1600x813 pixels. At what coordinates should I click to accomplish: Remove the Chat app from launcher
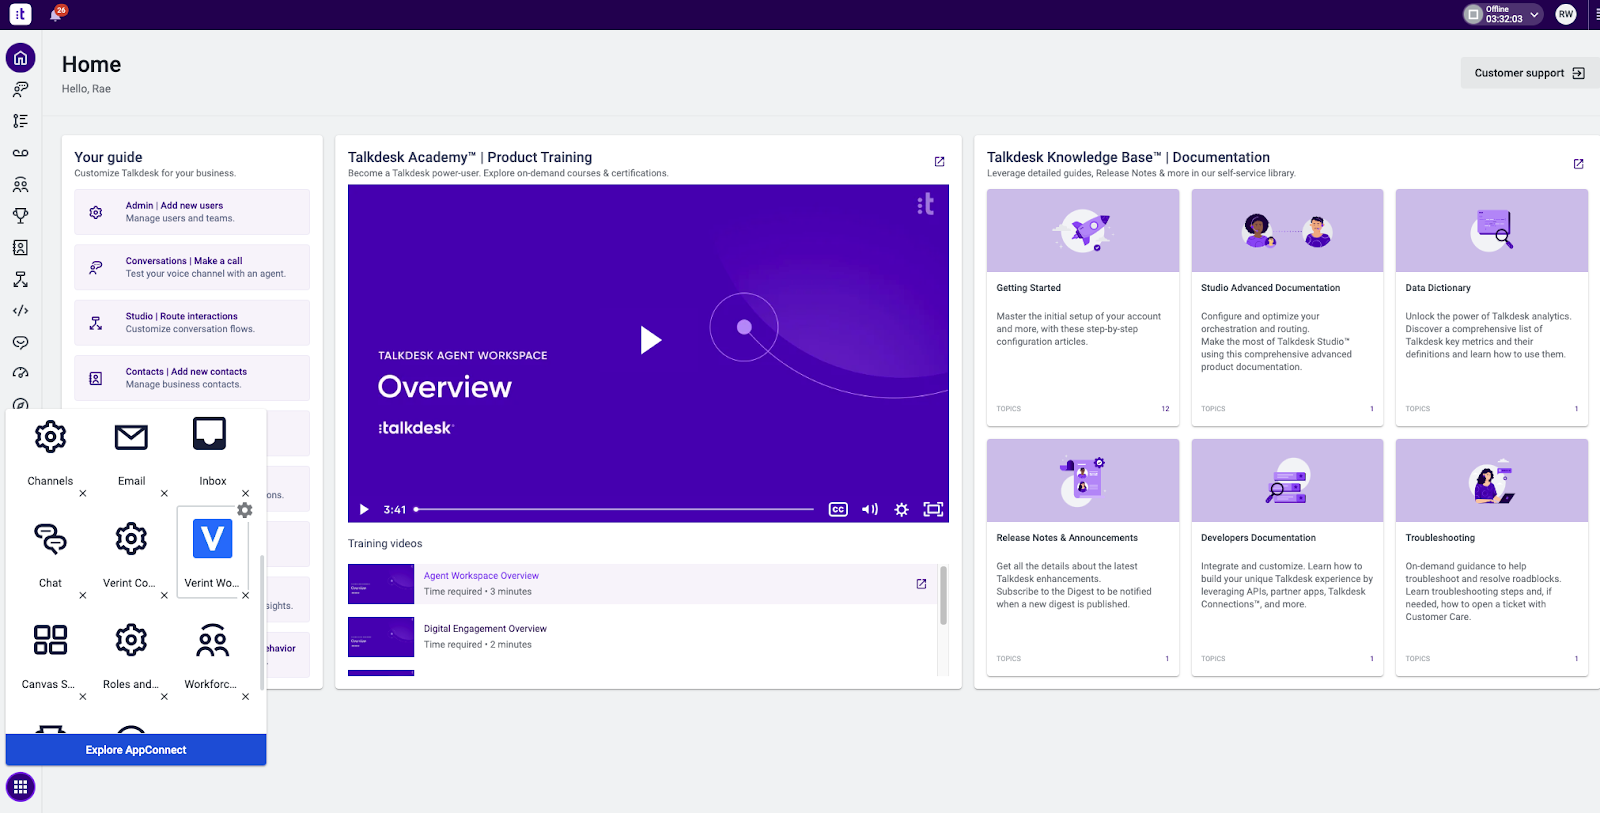pyautogui.click(x=83, y=595)
